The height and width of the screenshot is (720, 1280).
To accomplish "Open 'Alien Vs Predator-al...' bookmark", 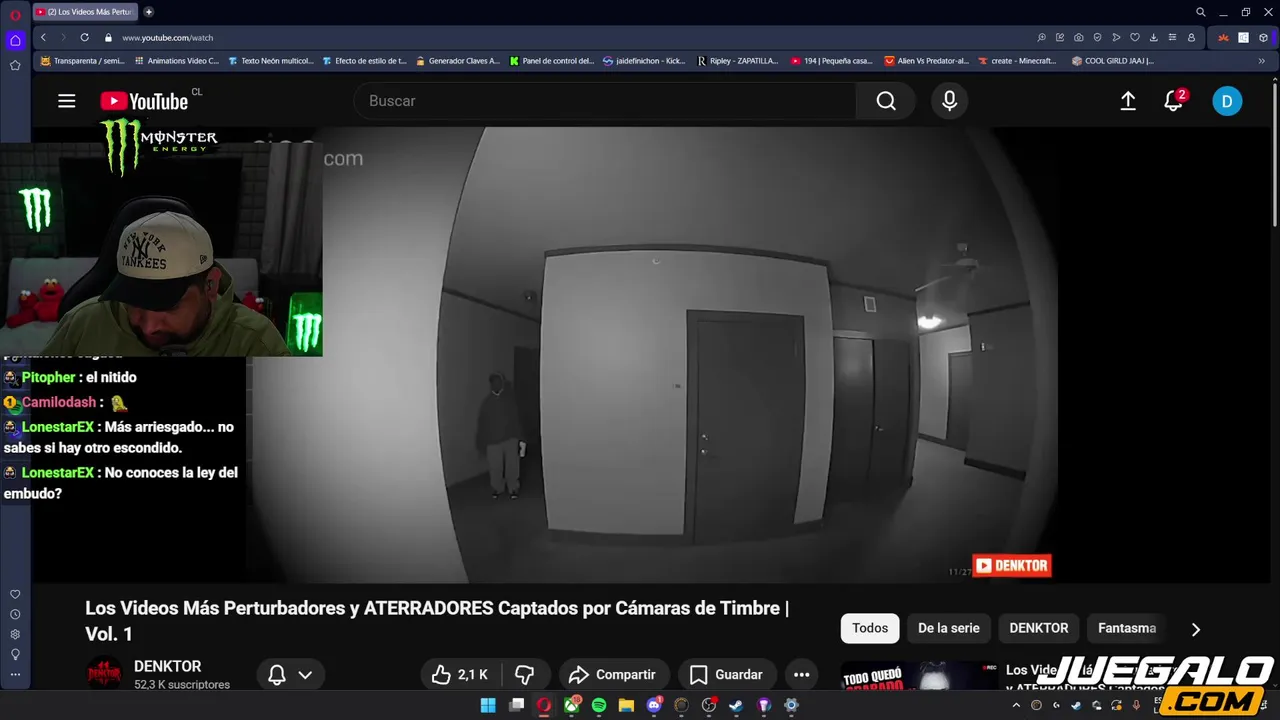I will (926, 61).
